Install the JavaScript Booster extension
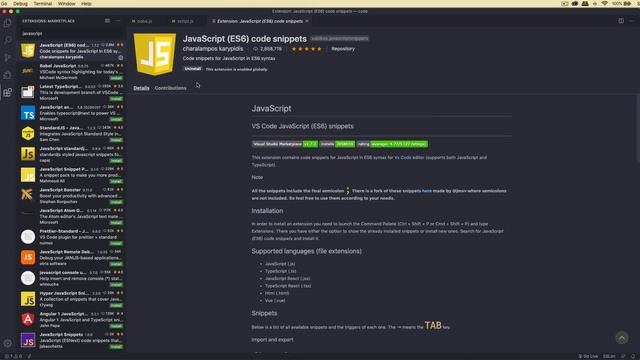640x360 pixels. (116, 202)
